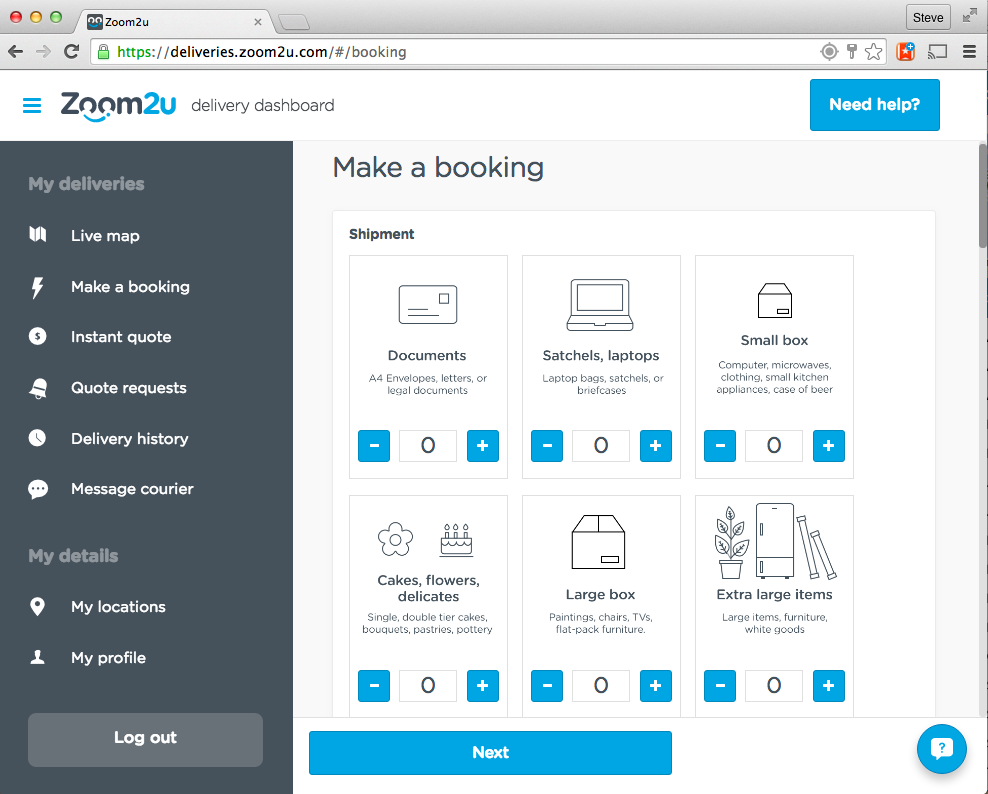
Task: Click the cast screen icon
Action: [x=938, y=52]
